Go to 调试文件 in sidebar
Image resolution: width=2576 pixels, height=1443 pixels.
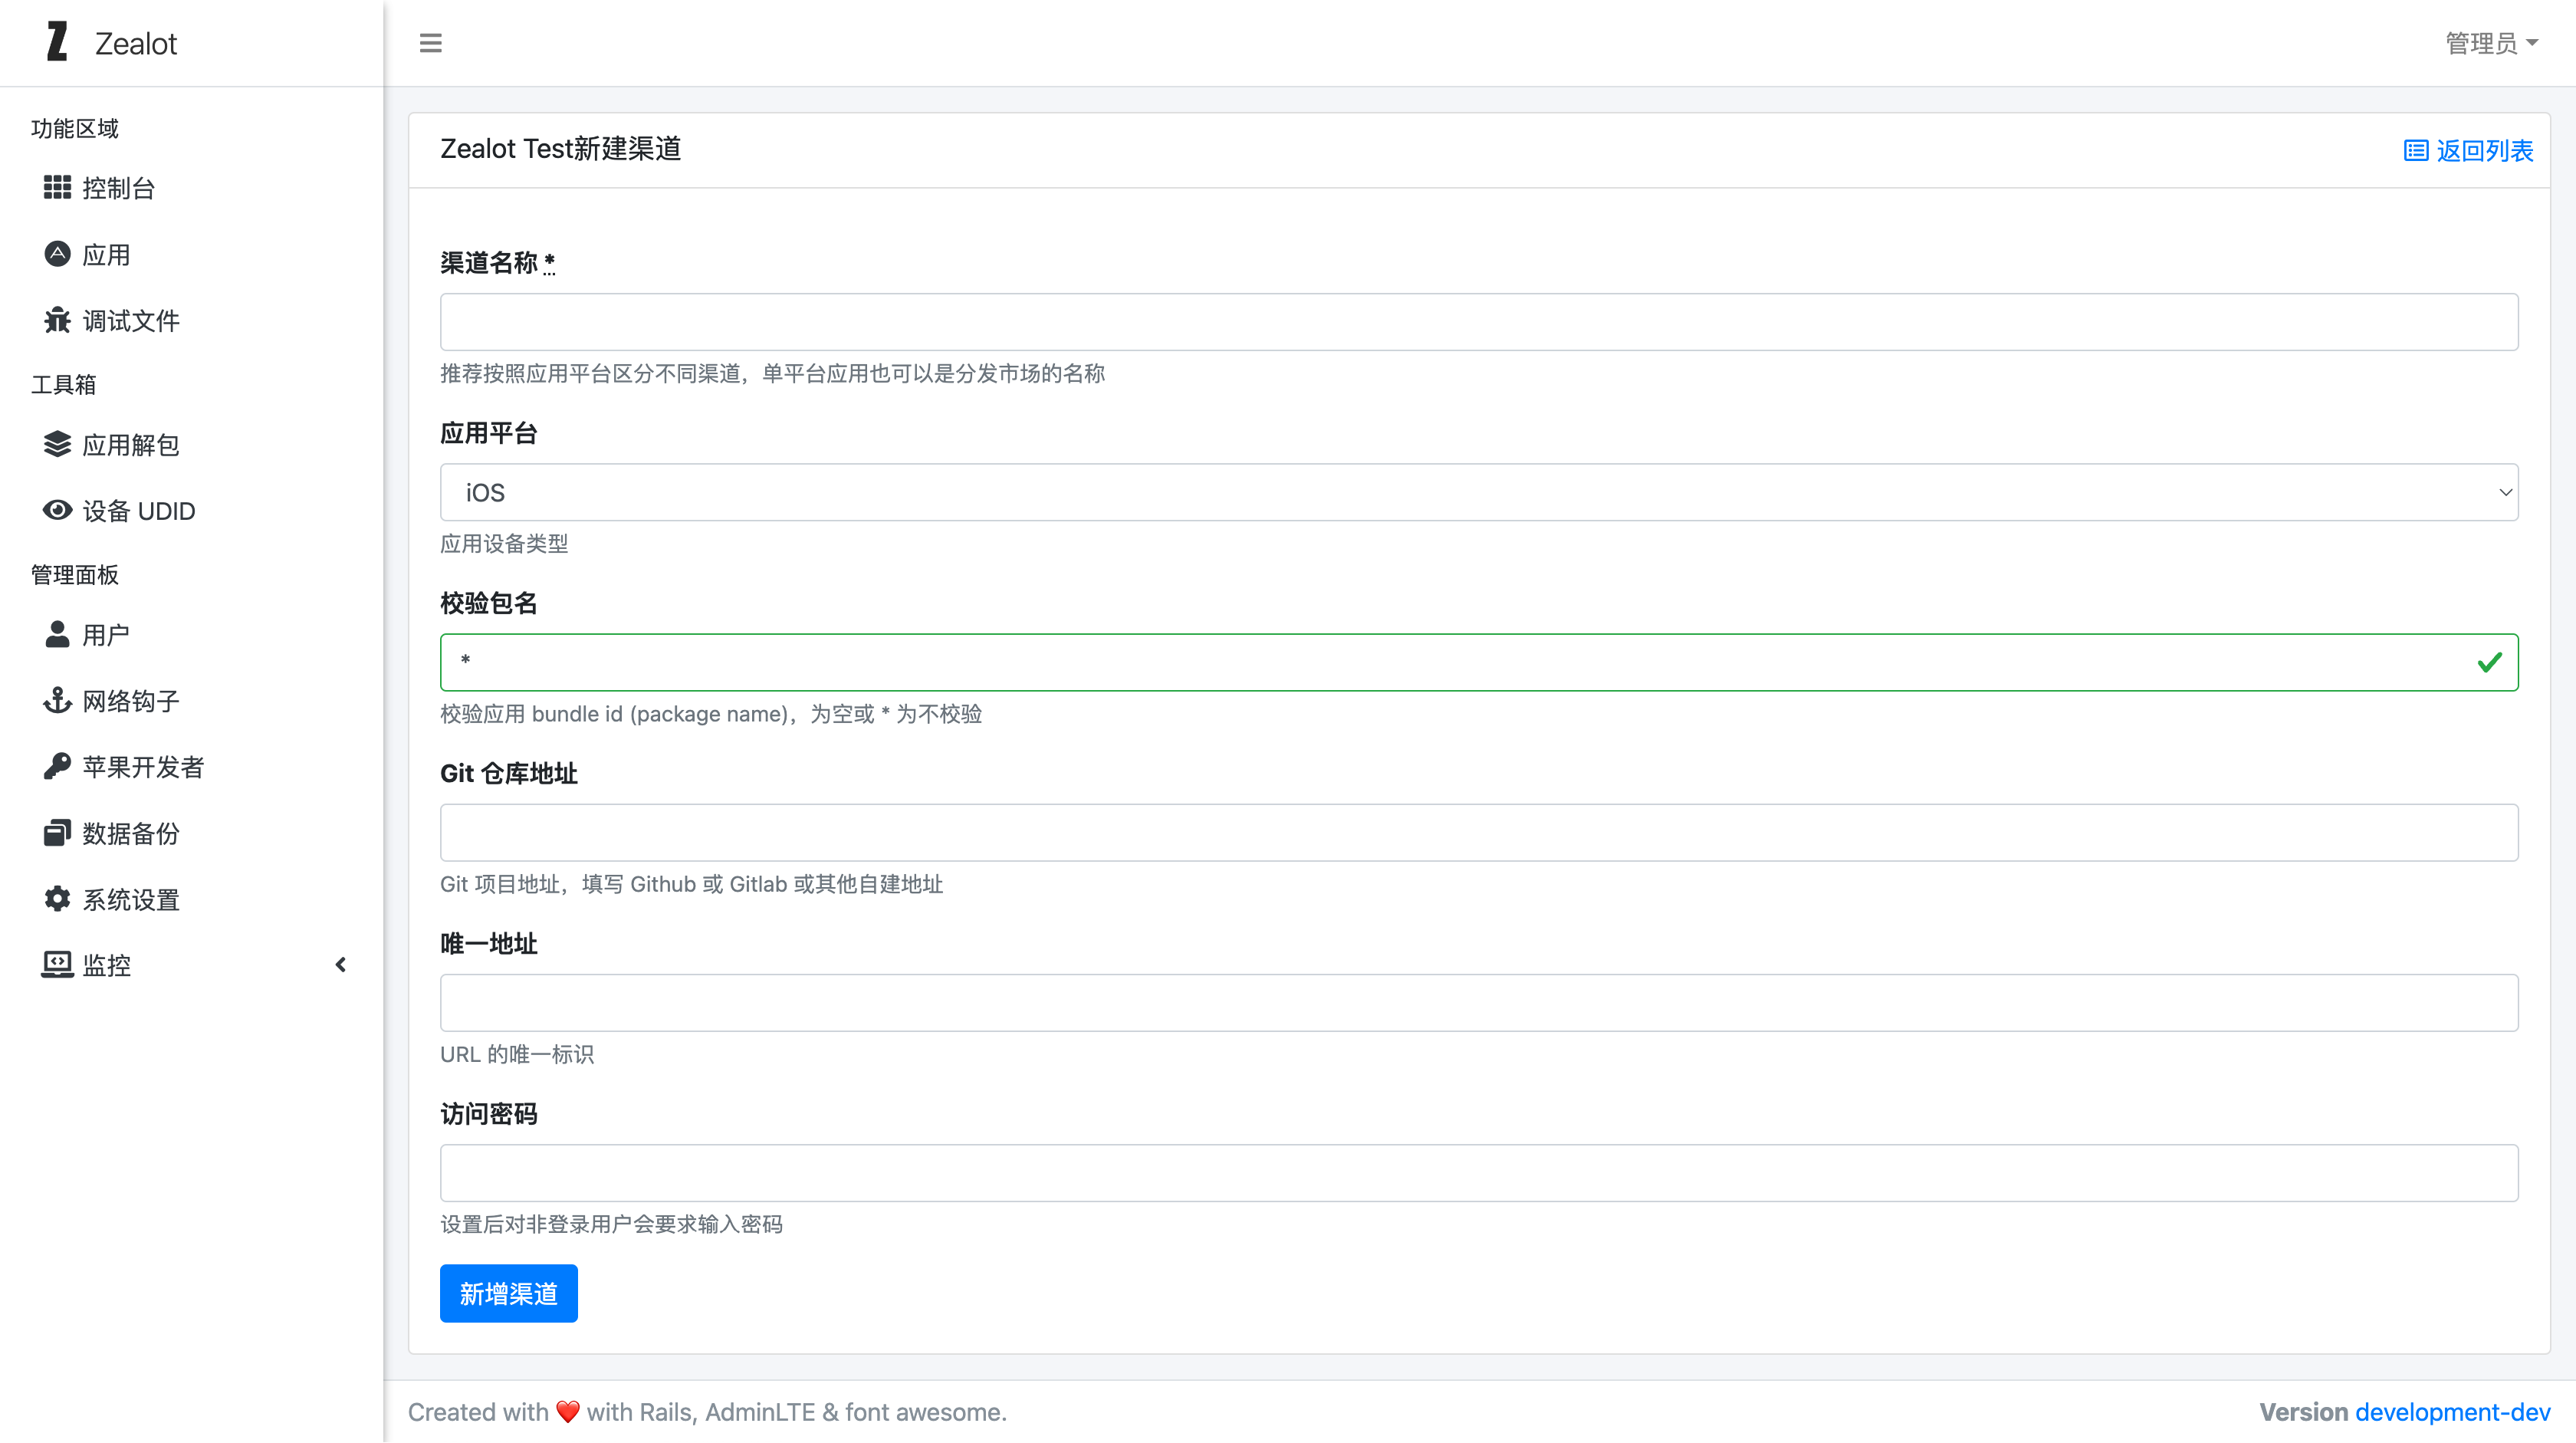192,320
